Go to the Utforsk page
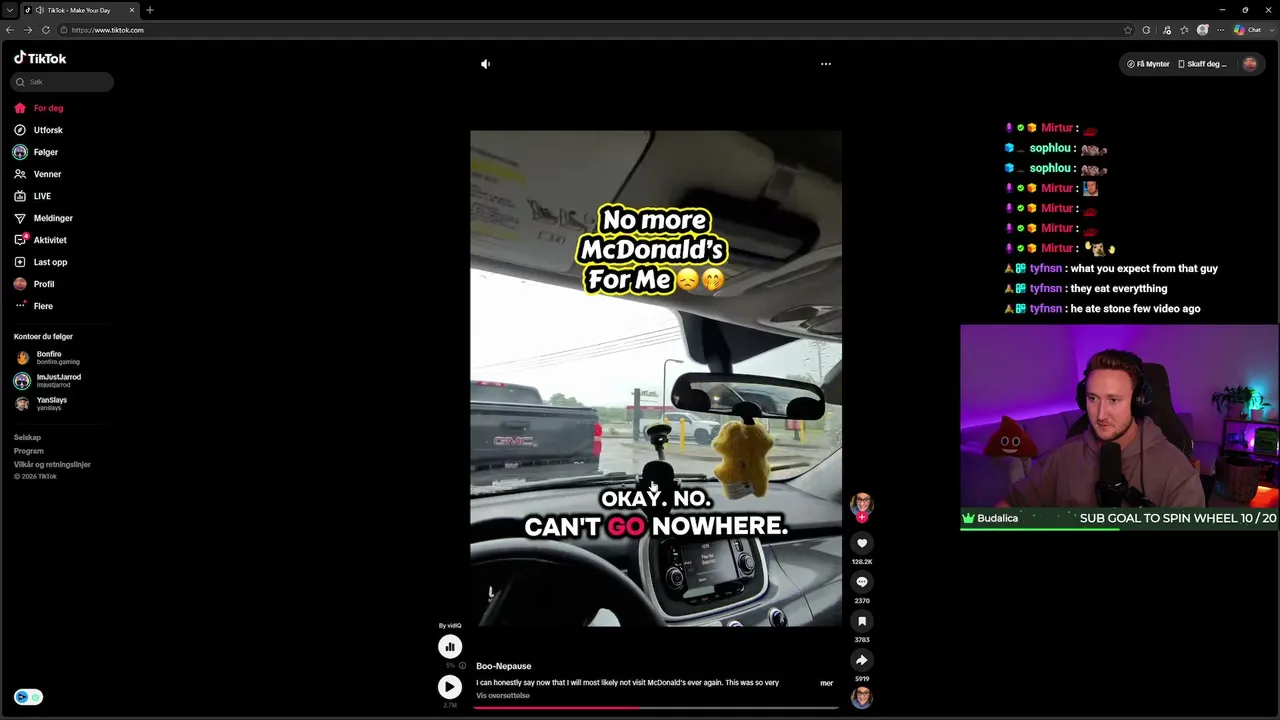This screenshot has height=720, width=1280. [x=38, y=130]
